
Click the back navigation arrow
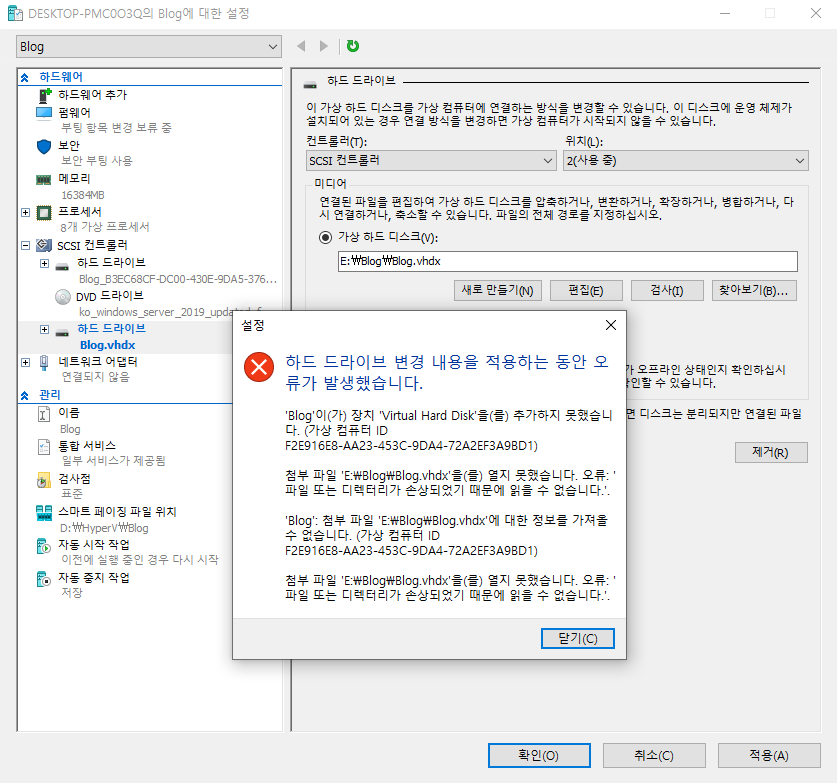(x=301, y=46)
